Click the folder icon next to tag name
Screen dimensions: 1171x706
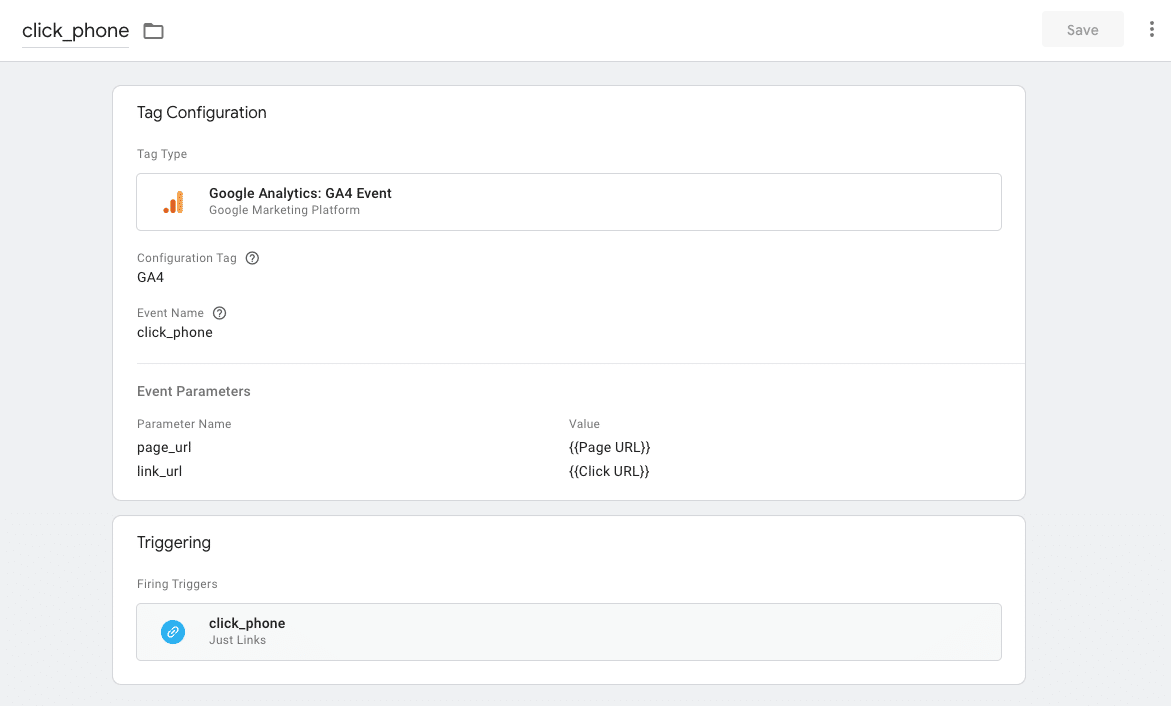pos(153,31)
